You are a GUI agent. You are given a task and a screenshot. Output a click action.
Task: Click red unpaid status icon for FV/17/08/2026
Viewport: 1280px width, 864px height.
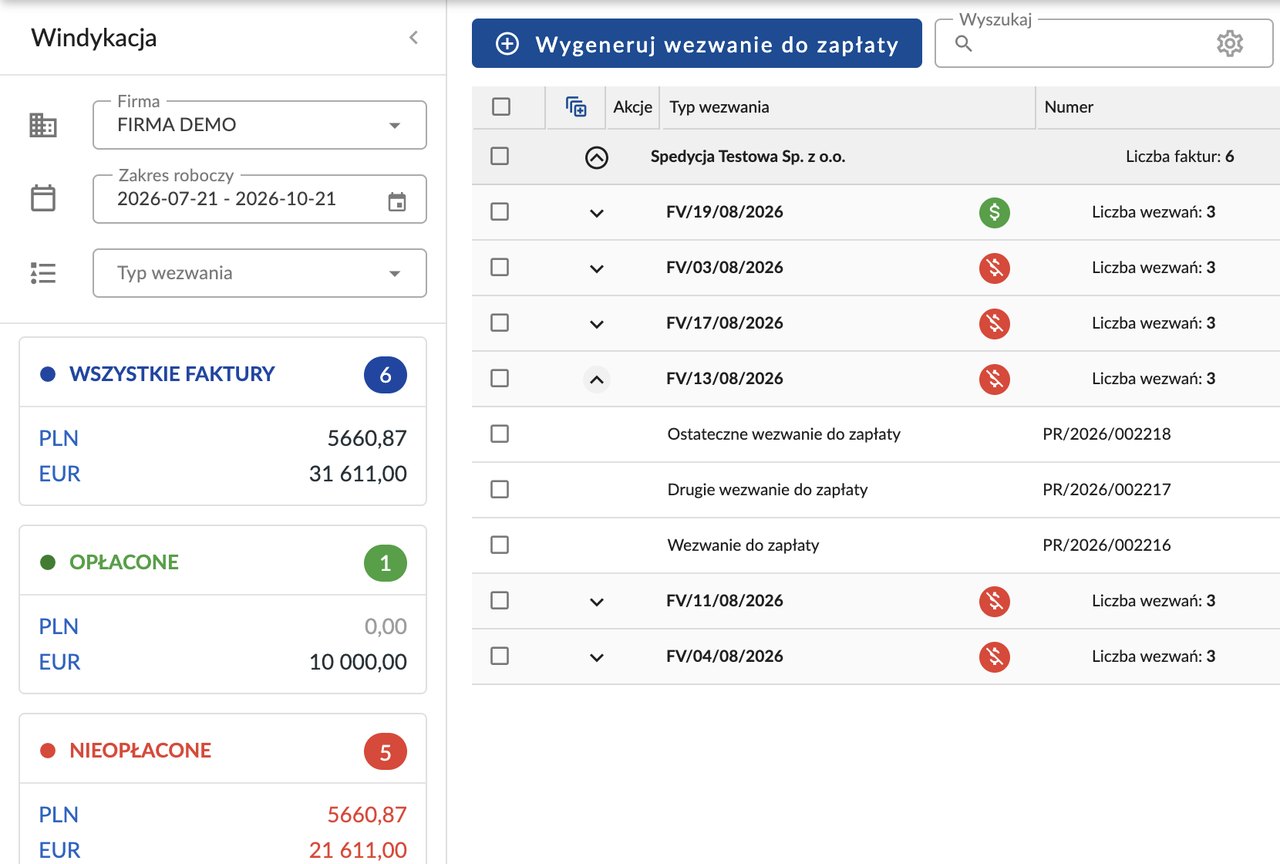[x=994, y=323]
